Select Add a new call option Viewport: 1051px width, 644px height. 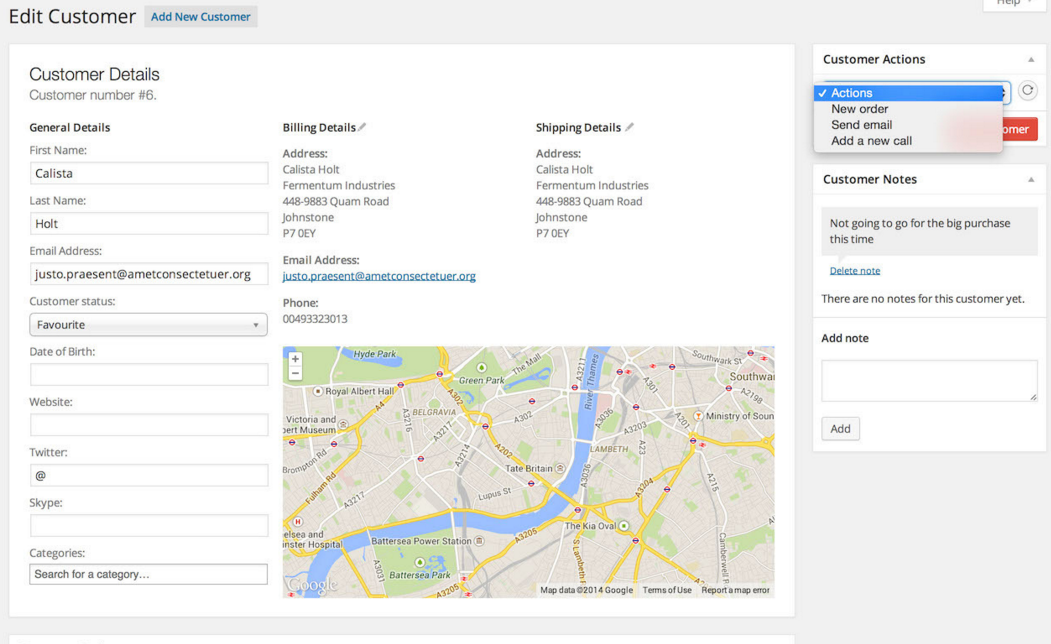coord(871,141)
